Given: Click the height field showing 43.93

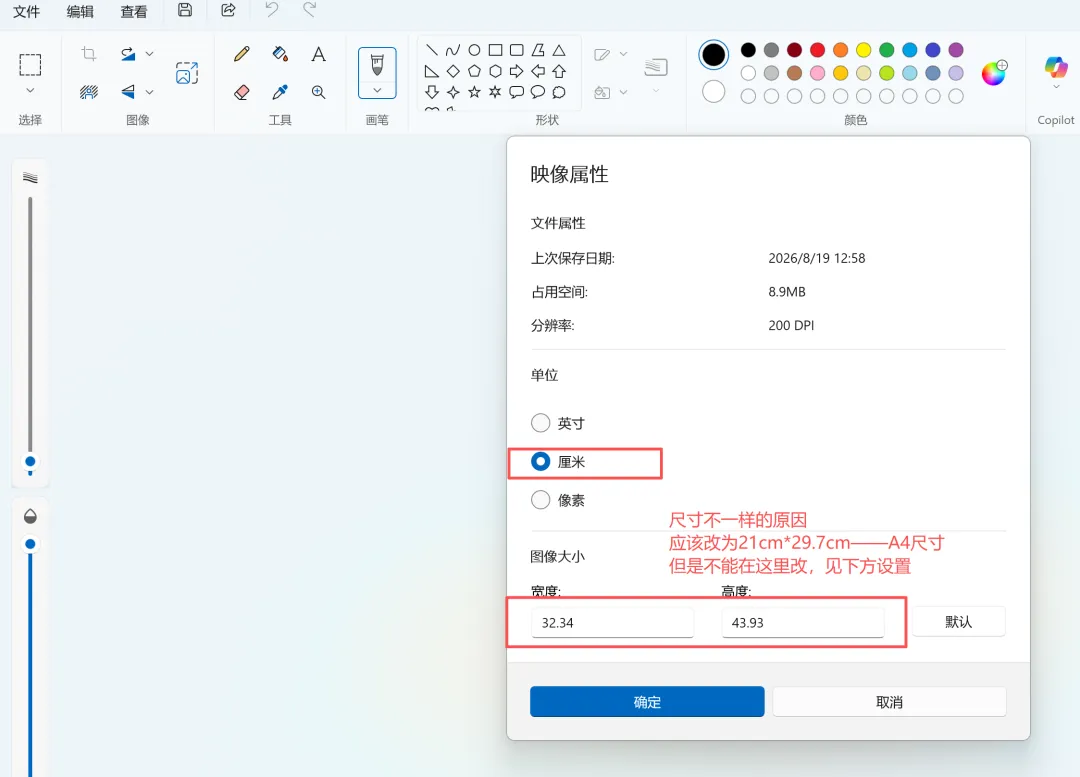Looking at the screenshot, I should pyautogui.click(x=802, y=623).
